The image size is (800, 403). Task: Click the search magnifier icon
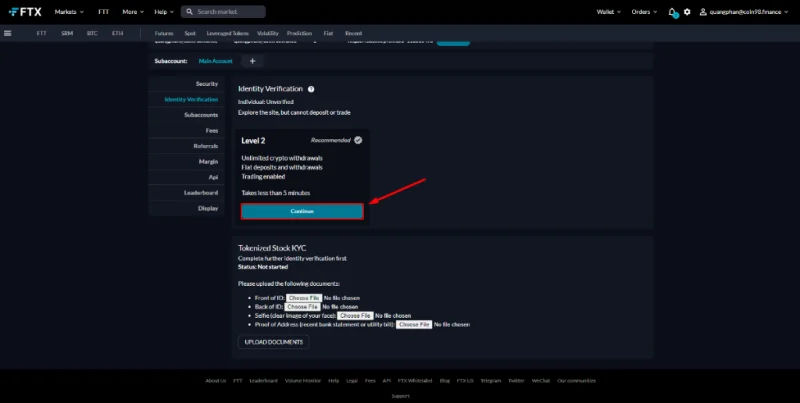coord(189,12)
